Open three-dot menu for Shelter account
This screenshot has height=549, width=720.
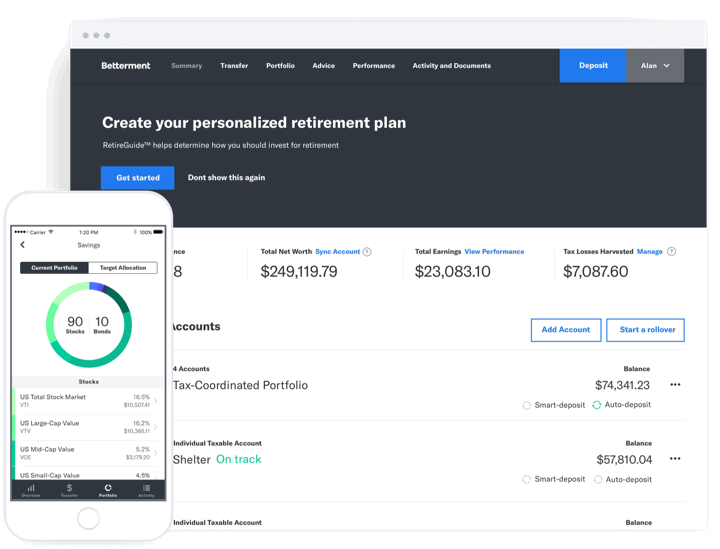click(x=675, y=459)
